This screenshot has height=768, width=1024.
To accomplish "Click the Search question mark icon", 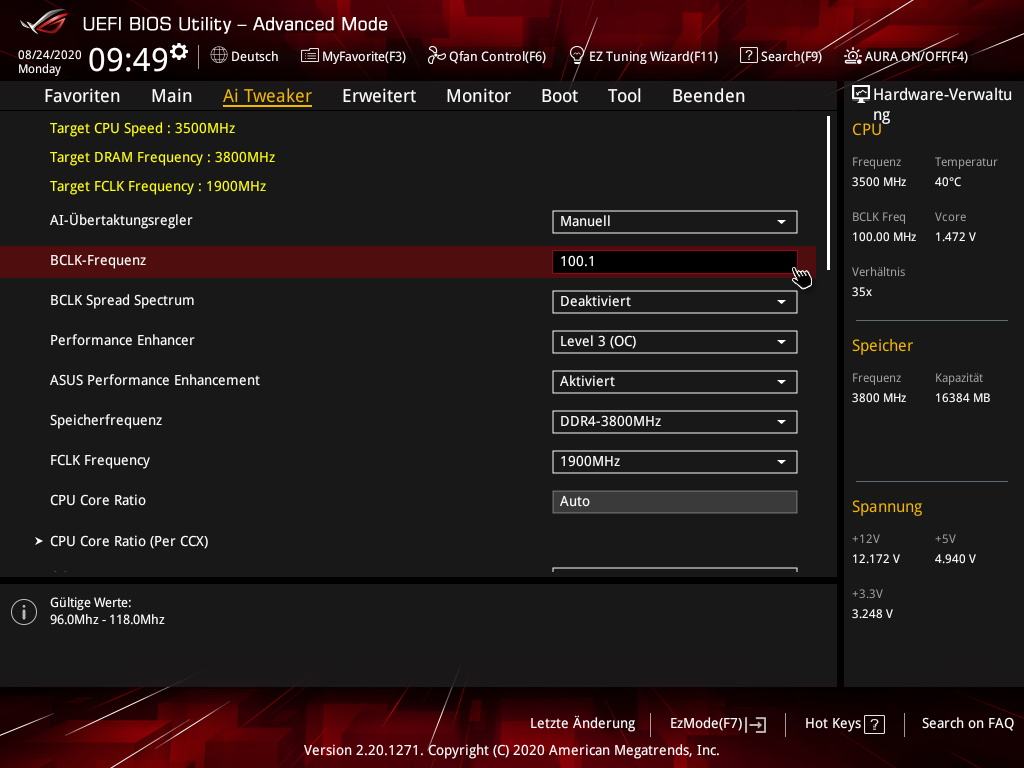I will point(748,56).
